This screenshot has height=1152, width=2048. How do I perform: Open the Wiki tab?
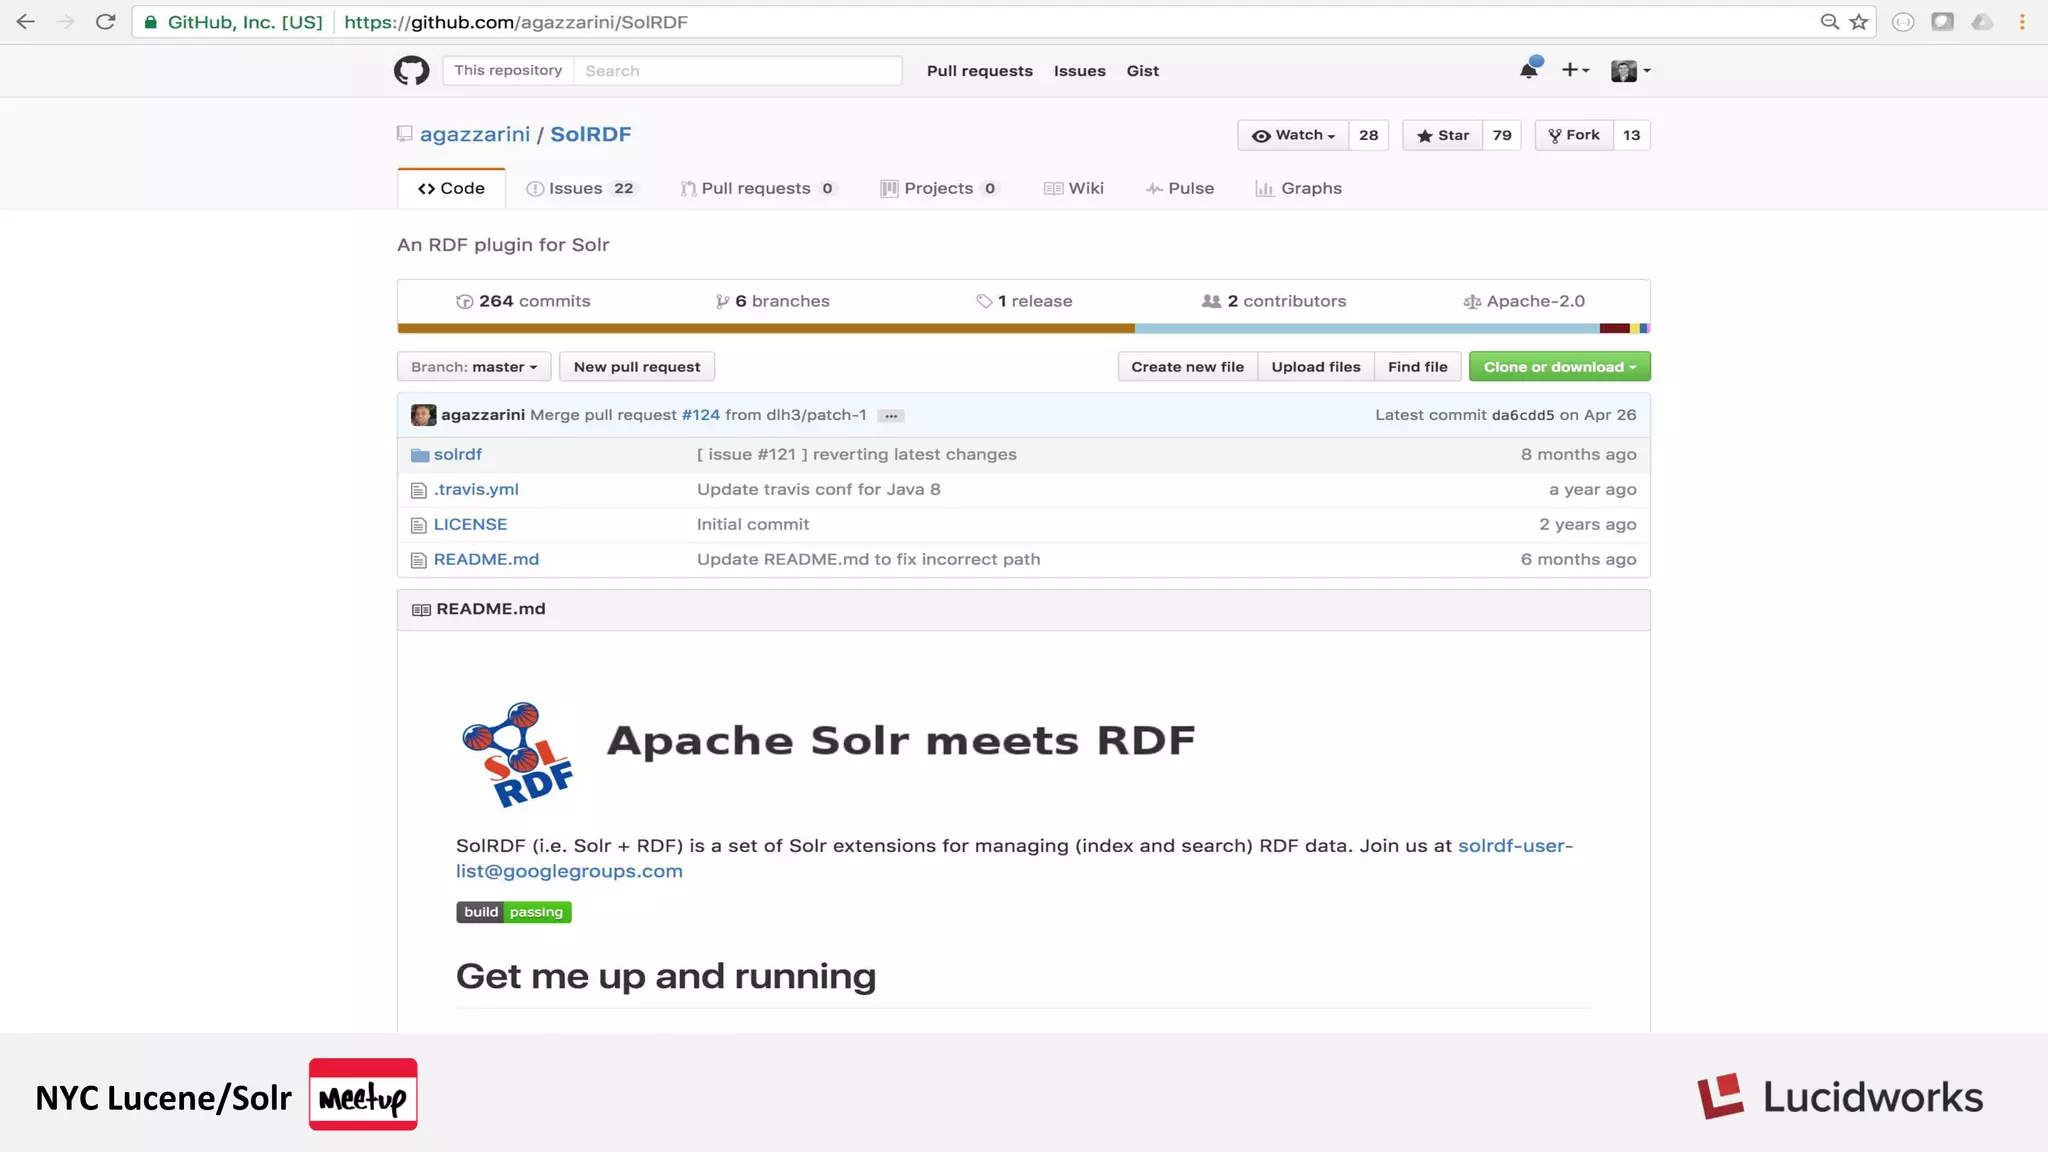point(1074,188)
